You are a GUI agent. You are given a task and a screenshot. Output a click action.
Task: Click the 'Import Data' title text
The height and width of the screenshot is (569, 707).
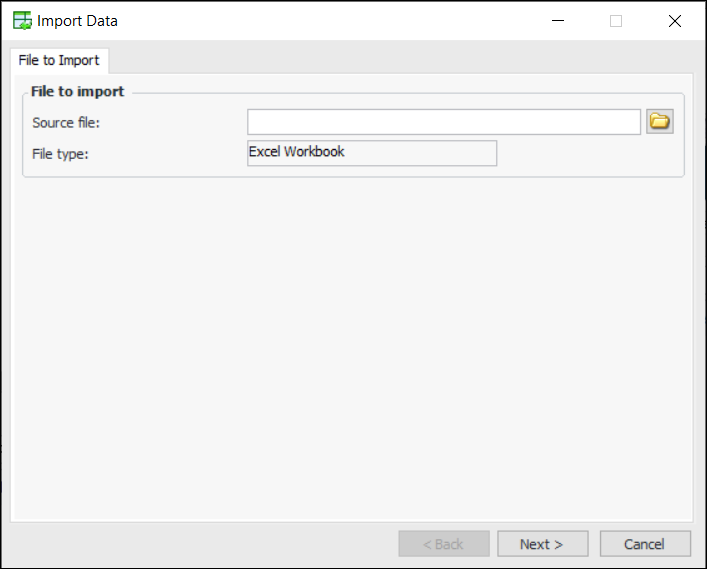pyautogui.click(x=77, y=21)
